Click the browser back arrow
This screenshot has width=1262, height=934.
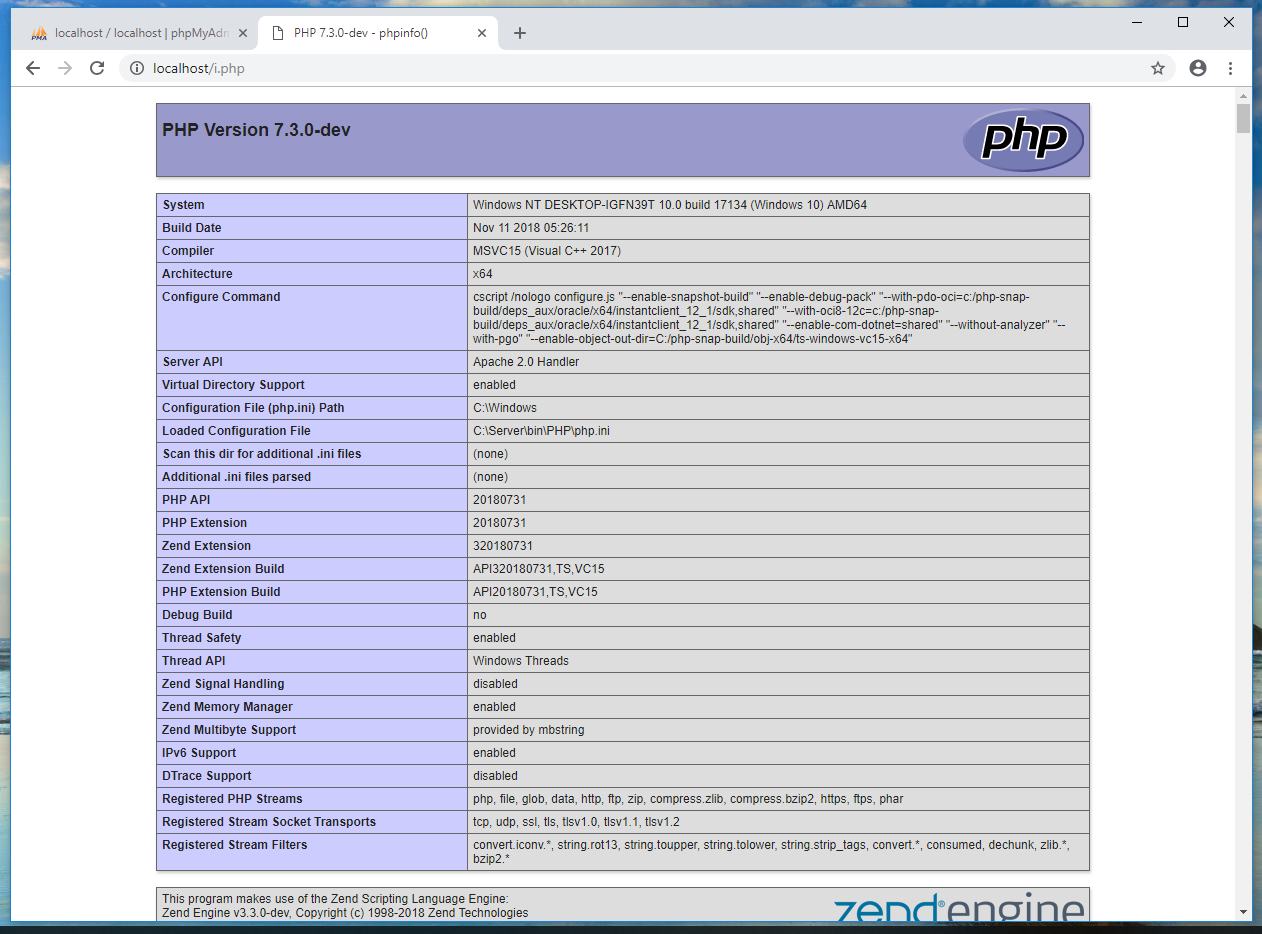coord(33,68)
